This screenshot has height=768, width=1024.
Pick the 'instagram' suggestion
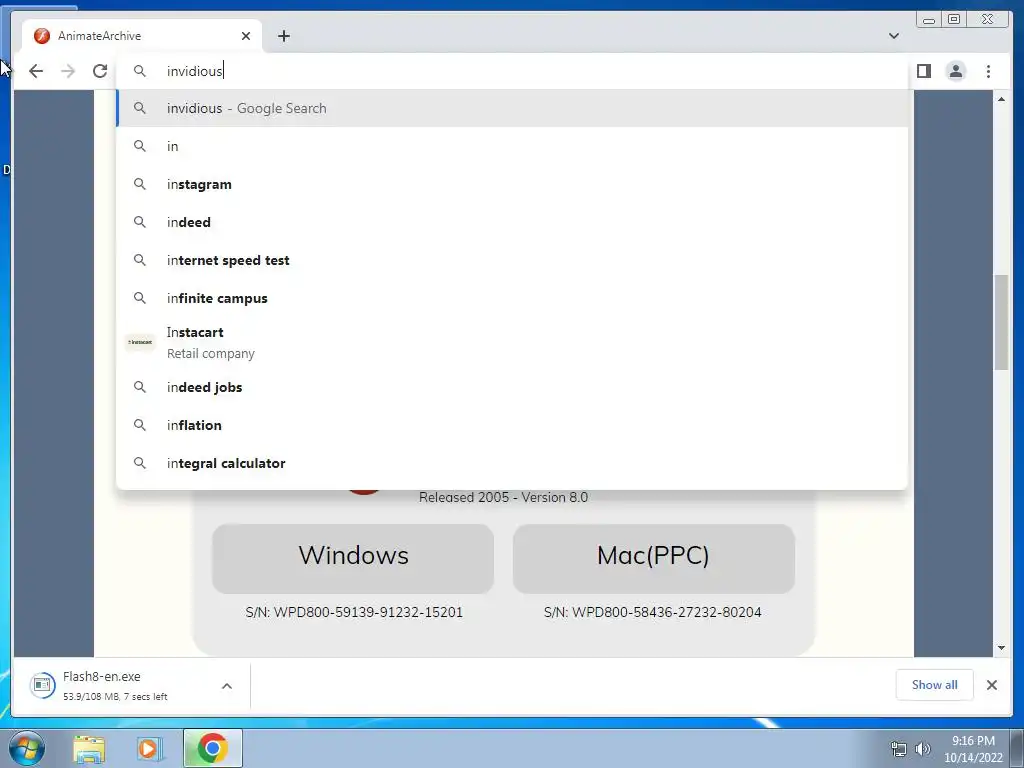tap(512, 184)
